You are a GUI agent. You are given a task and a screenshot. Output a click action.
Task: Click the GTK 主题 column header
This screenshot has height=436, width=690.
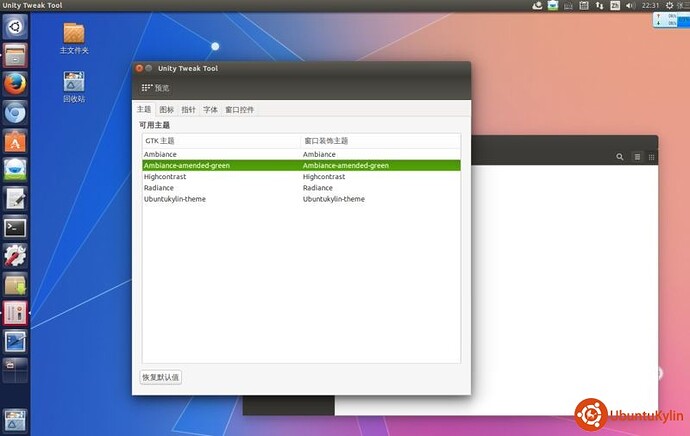[x=222, y=141]
